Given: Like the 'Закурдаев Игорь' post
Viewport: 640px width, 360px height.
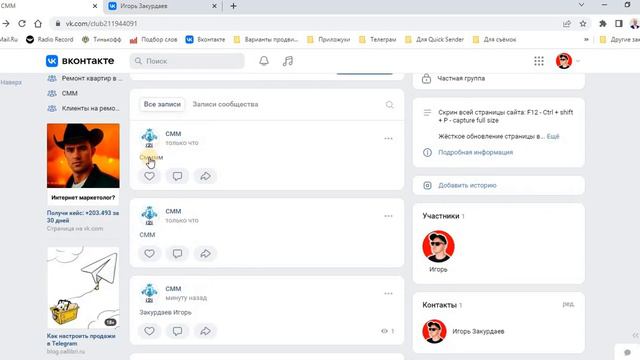Looking at the screenshot, I should [149, 331].
